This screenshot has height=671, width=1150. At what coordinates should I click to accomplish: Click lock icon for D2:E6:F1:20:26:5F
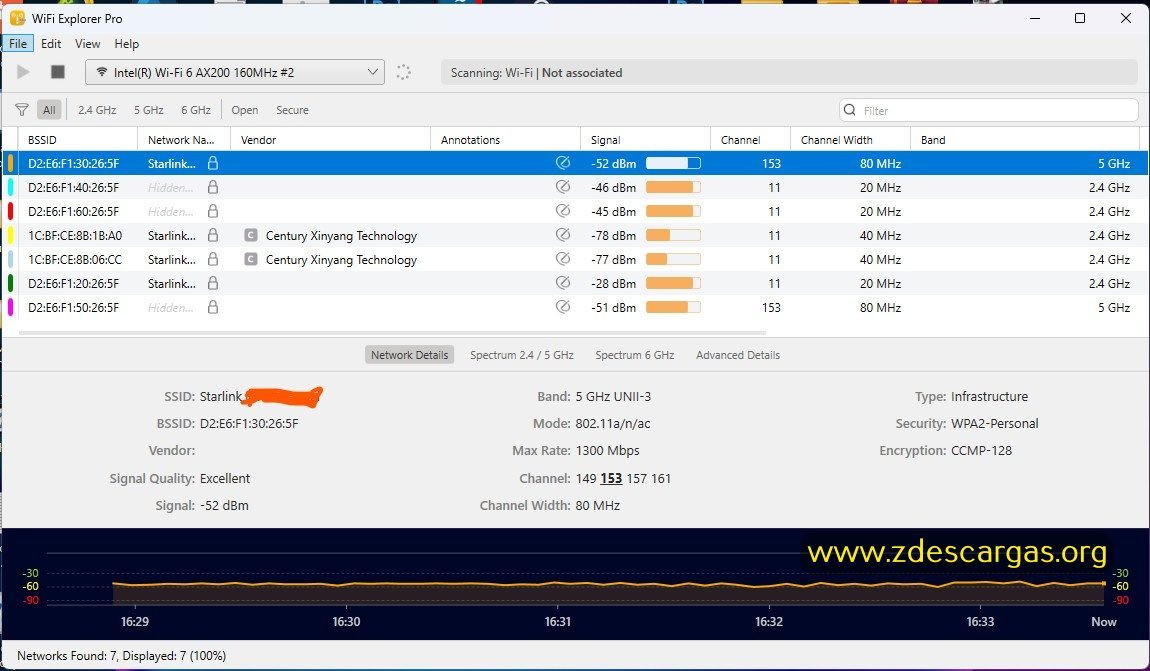coord(213,283)
